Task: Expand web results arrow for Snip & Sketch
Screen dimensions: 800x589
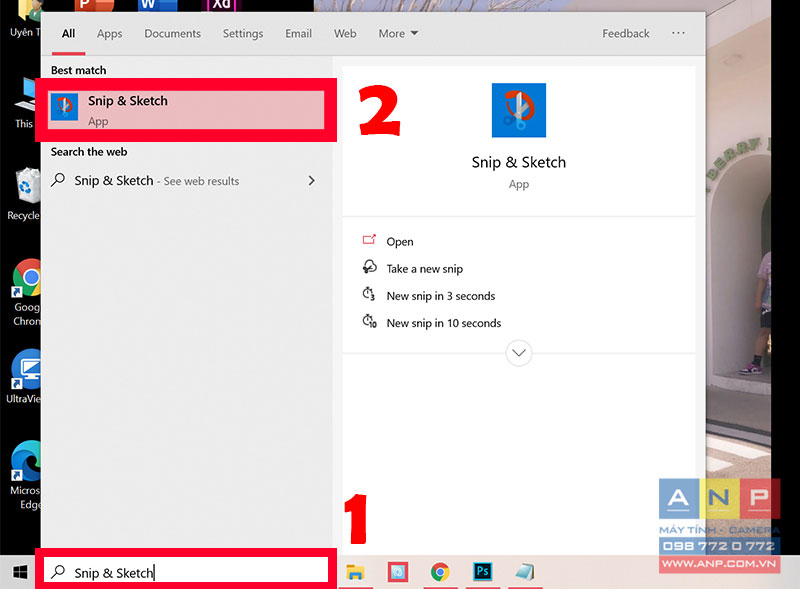Action: (x=311, y=181)
